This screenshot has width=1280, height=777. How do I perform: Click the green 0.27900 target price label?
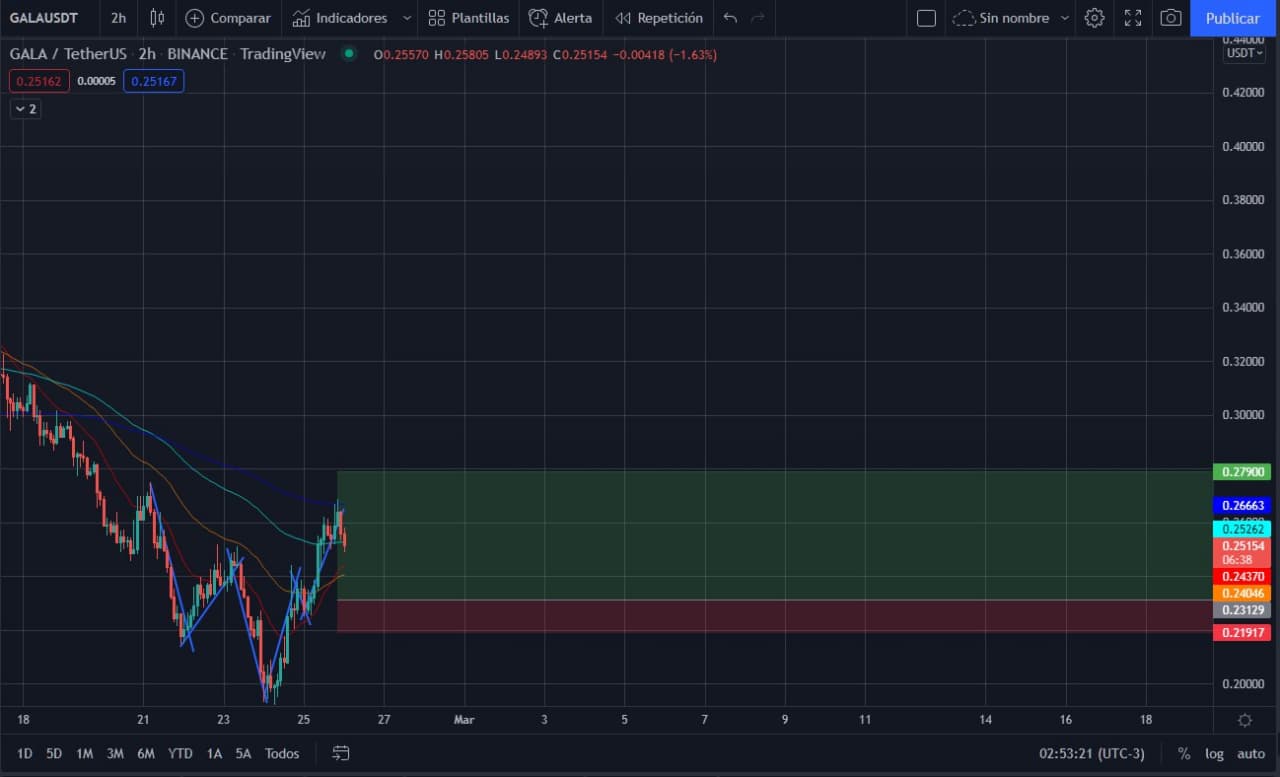[1241, 472]
